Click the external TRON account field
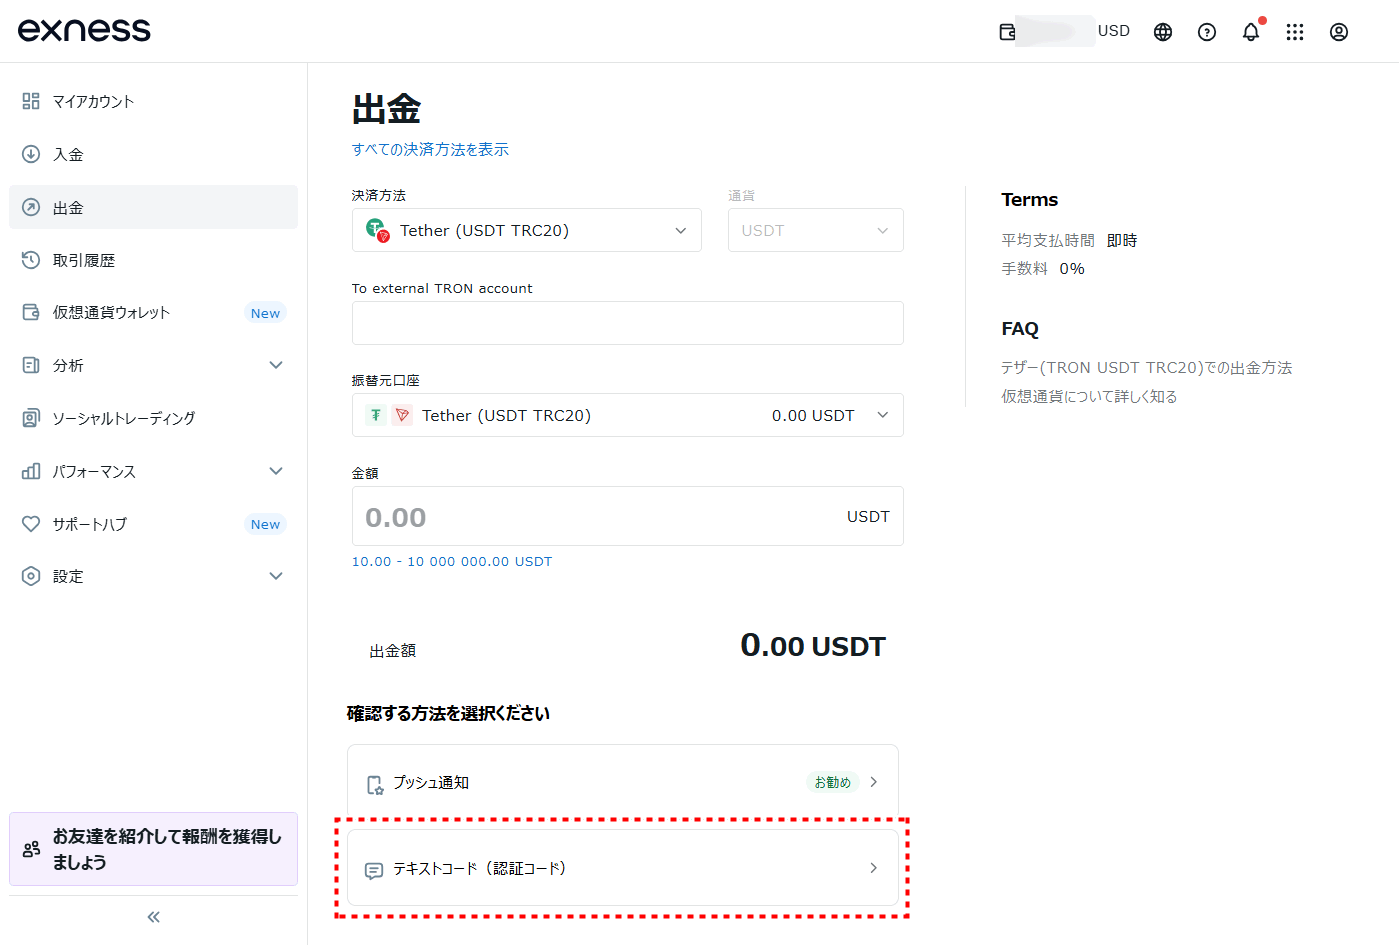This screenshot has height=945, width=1399. click(x=628, y=323)
